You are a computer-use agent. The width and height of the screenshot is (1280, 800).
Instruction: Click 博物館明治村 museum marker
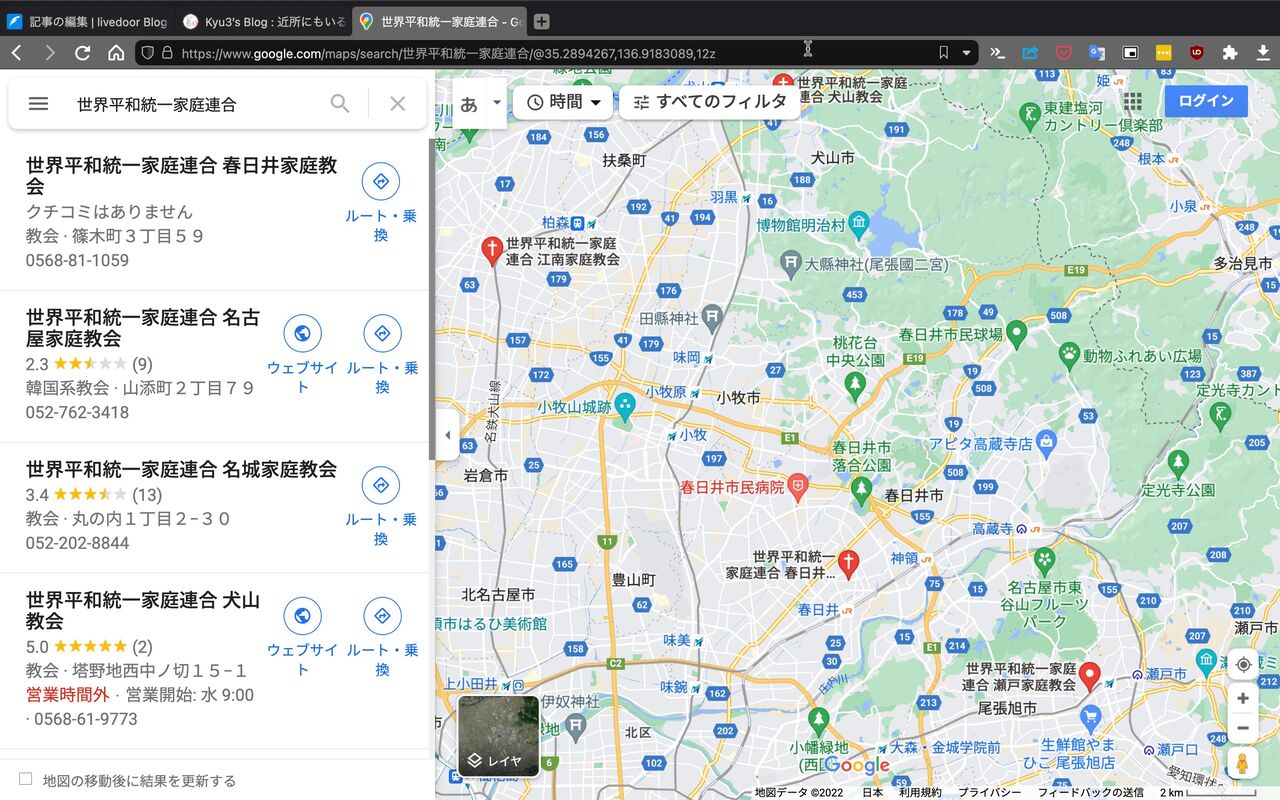[859, 225]
